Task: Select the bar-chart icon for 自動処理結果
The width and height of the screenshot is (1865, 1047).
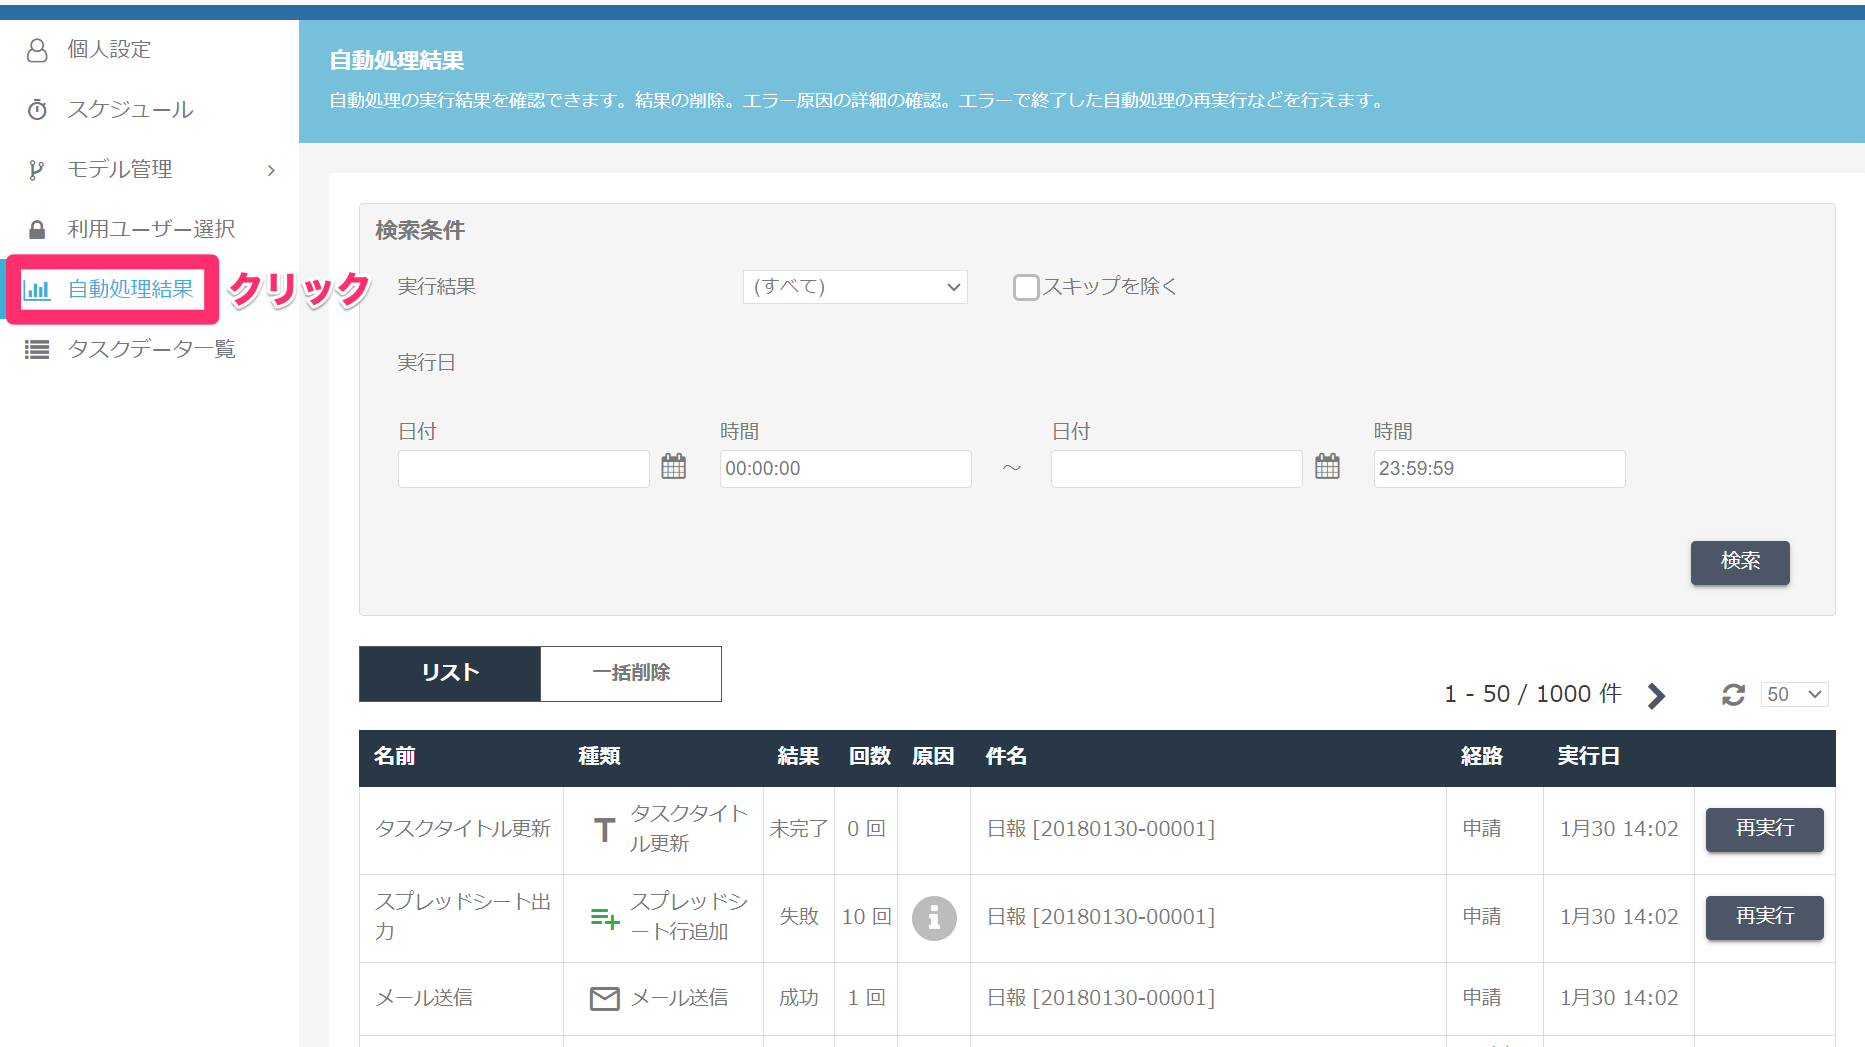Action: click(39, 289)
